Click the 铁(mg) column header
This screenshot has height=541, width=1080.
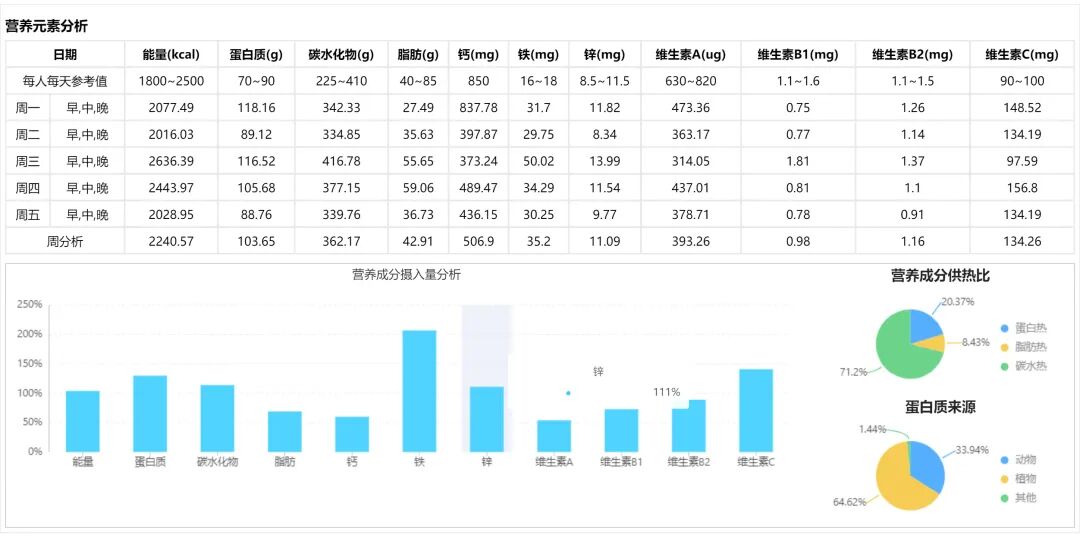(539, 54)
